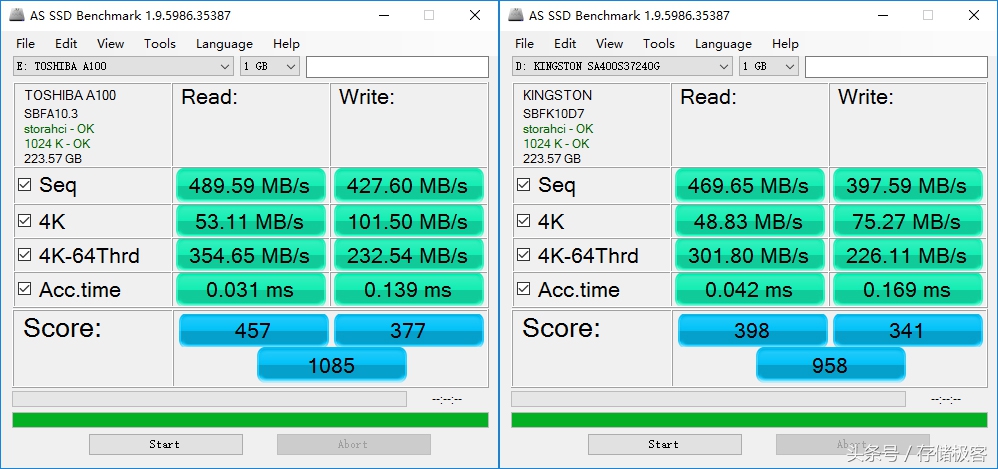
Task: Open the E: TOSHIBA A100 drive dropdown
Action: coord(123,66)
